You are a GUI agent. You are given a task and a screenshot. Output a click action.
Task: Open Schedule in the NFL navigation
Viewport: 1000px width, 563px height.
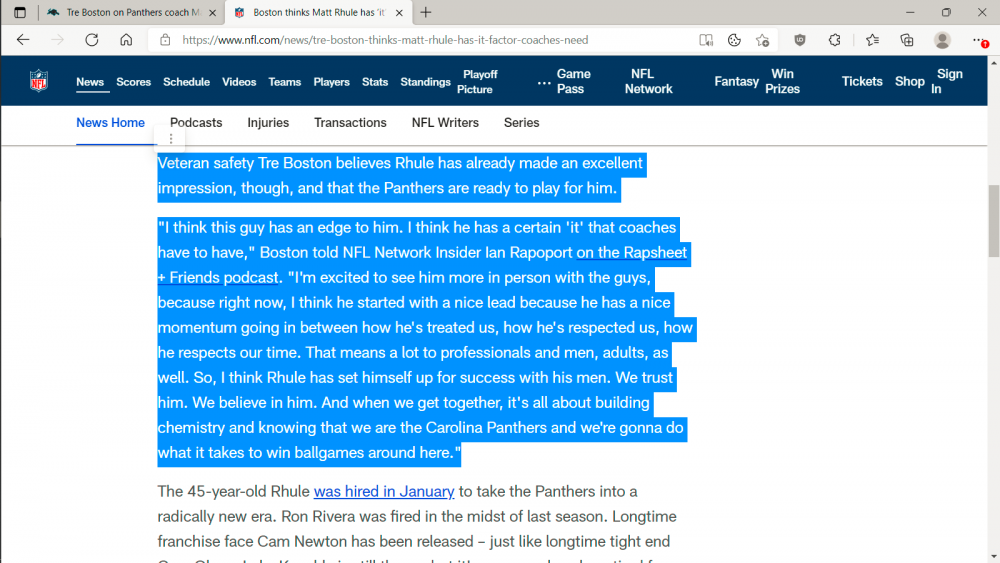pyautogui.click(x=186, y=82)
